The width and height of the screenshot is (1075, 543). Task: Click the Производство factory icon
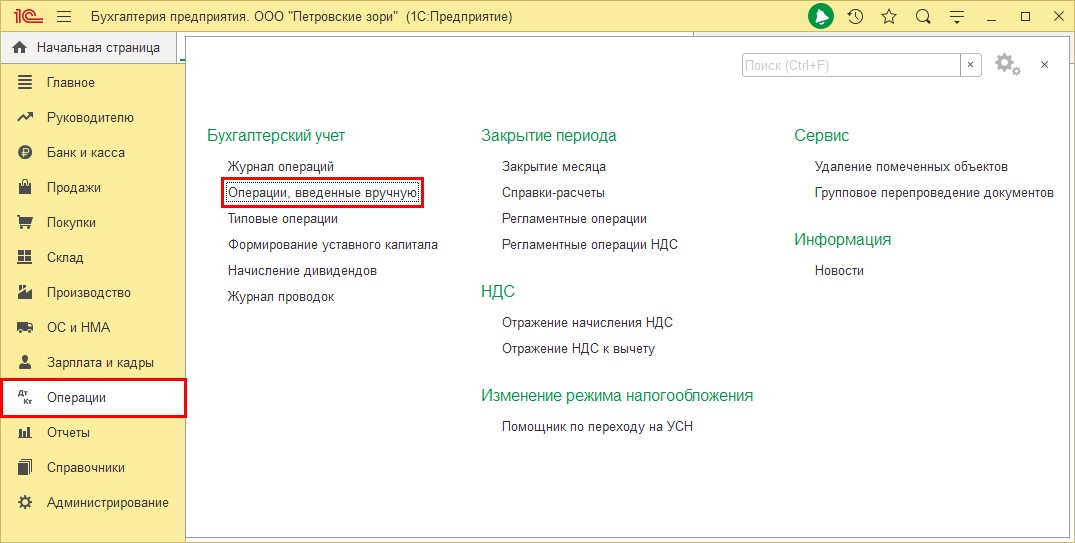click(25, 292)
